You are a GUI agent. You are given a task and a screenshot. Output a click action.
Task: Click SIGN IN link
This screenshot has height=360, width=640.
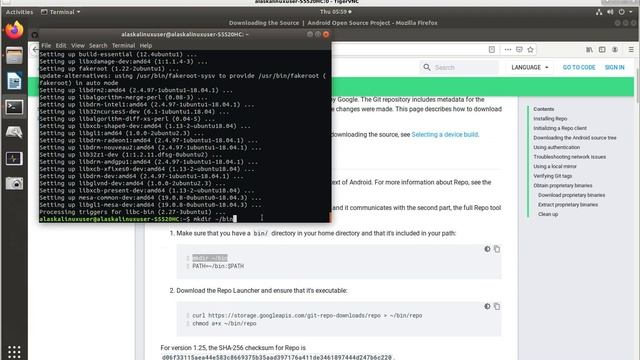(614, 67)
